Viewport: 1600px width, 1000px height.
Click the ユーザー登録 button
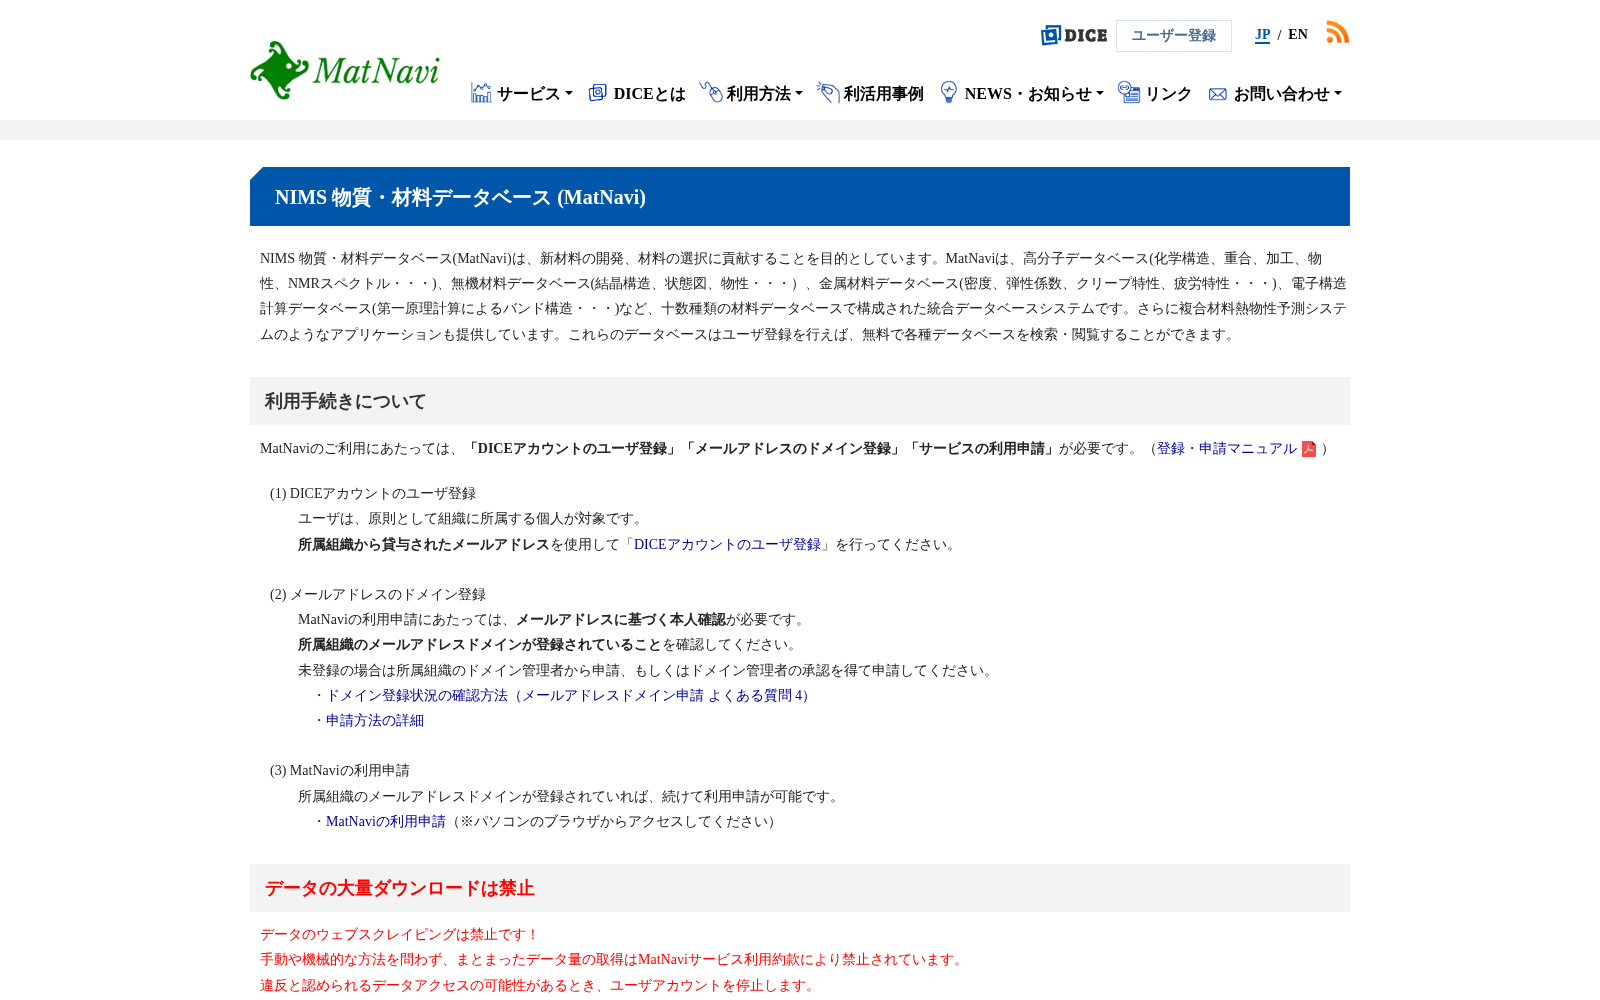[x=1174, y=36]
